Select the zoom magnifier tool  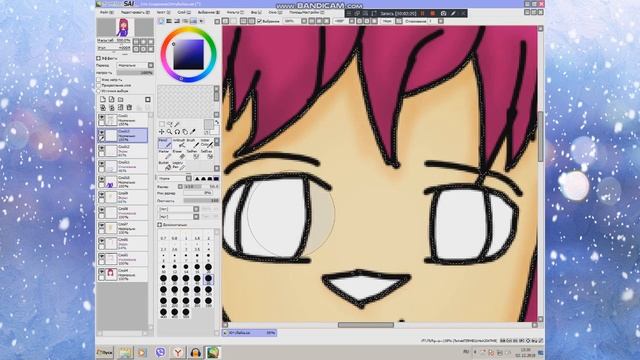[169, 131]
